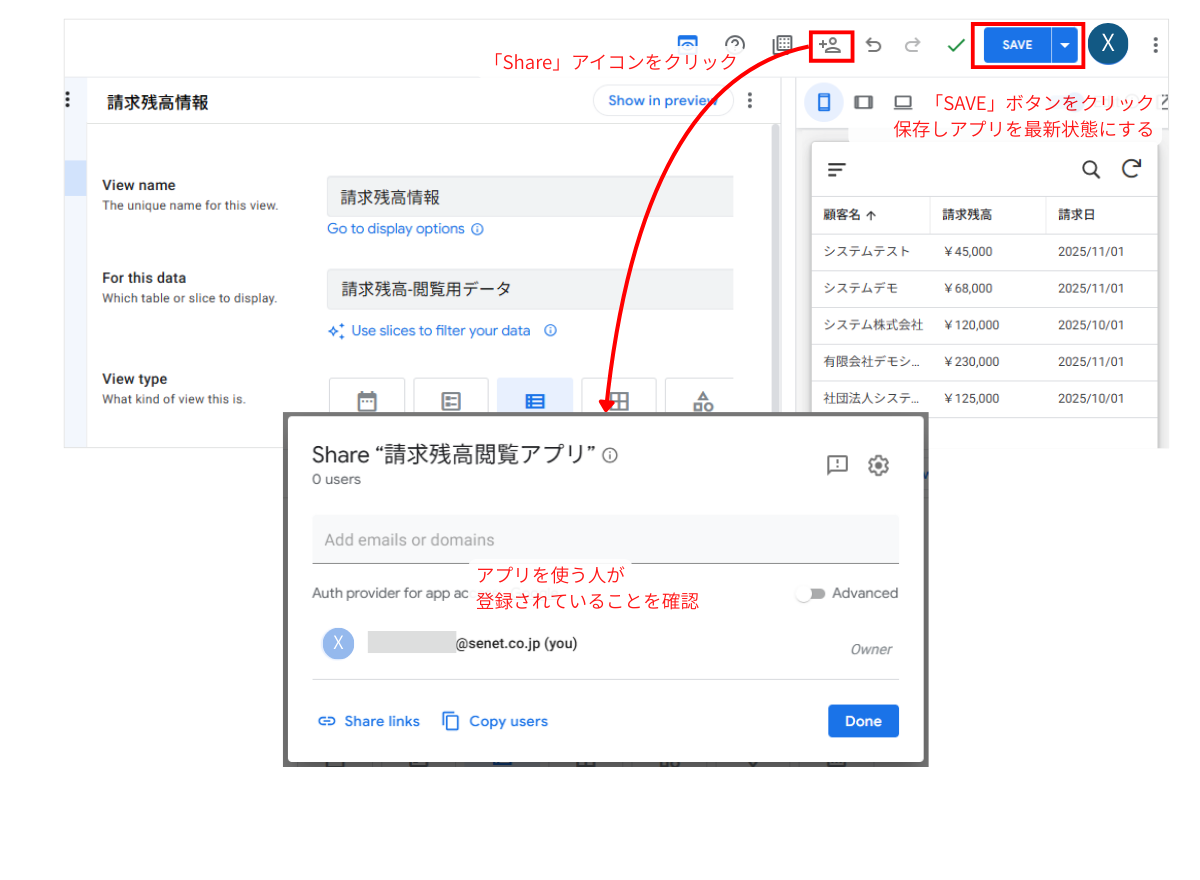Open the three-dot menu beside Show in preview
Screen dimensions: 1200x880
click(750, 100)
